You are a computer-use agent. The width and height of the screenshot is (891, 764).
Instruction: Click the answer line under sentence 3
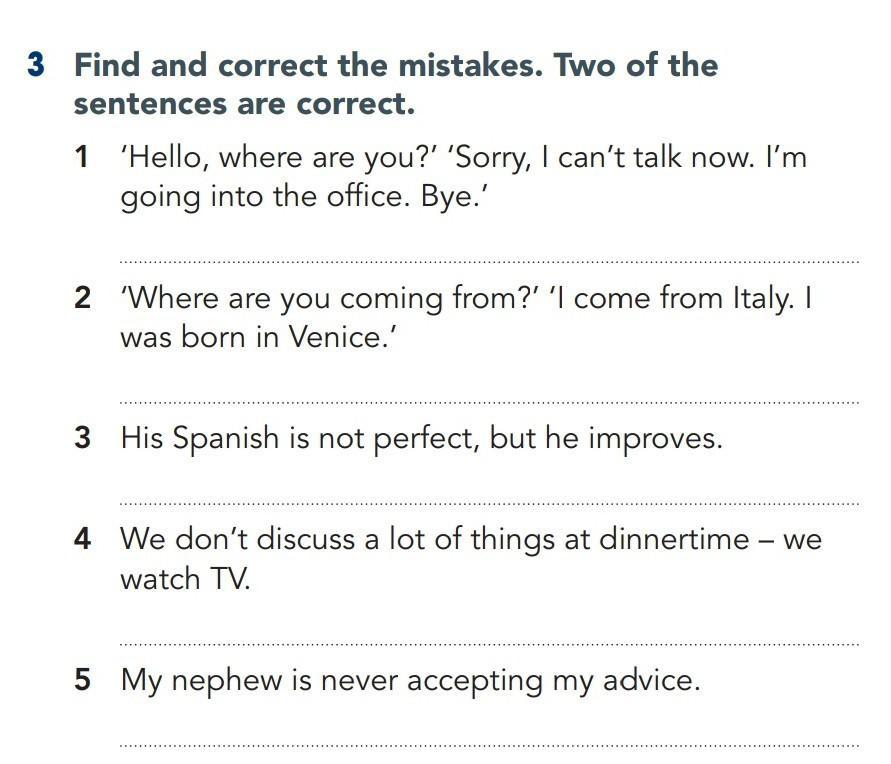point(489,503)
